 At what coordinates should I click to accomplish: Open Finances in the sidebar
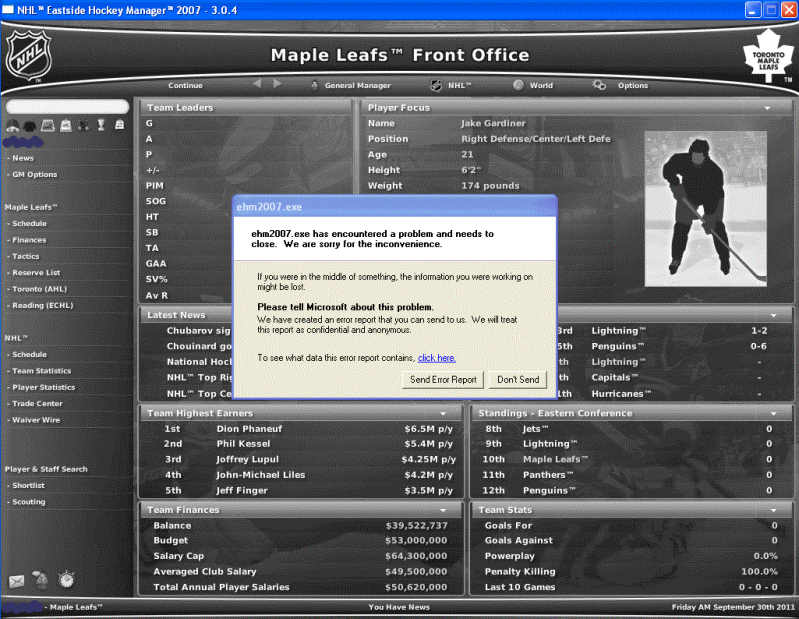coord(29,240)
